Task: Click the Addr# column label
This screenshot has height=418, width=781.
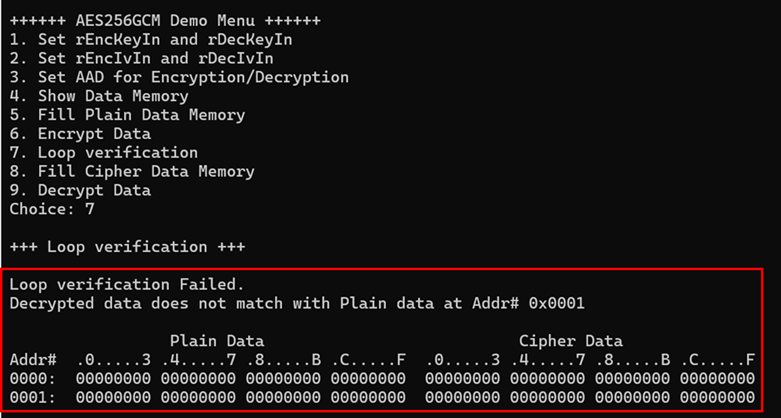Action: (x=33, y=359)
